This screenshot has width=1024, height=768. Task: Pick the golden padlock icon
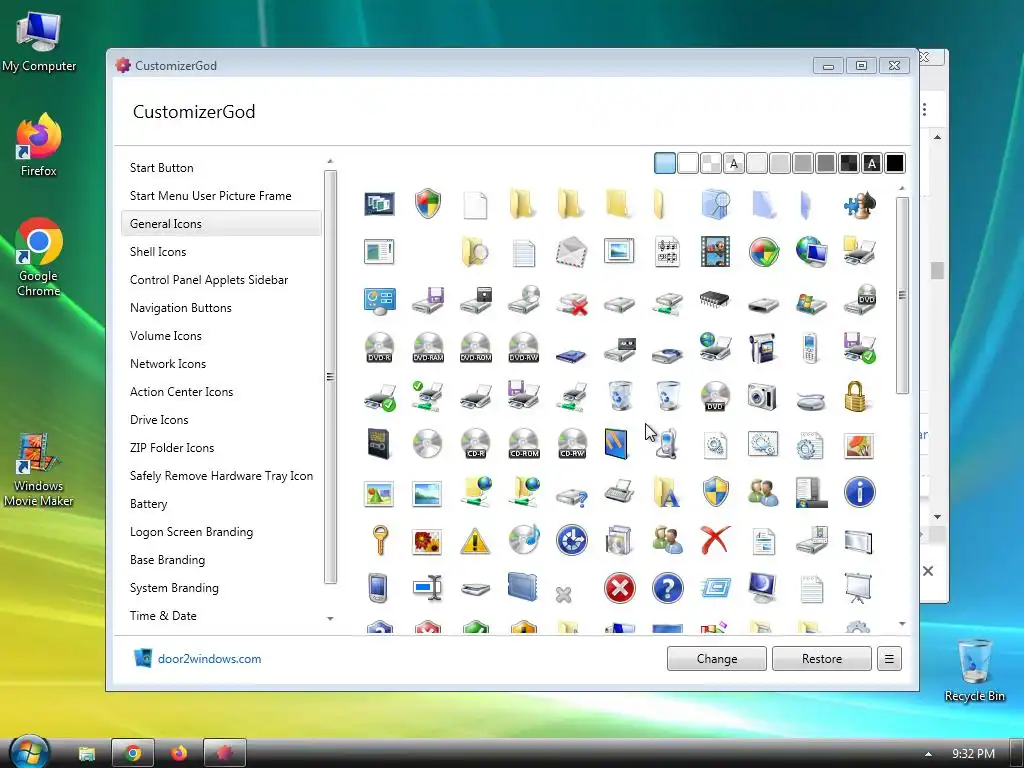point(856,396)
